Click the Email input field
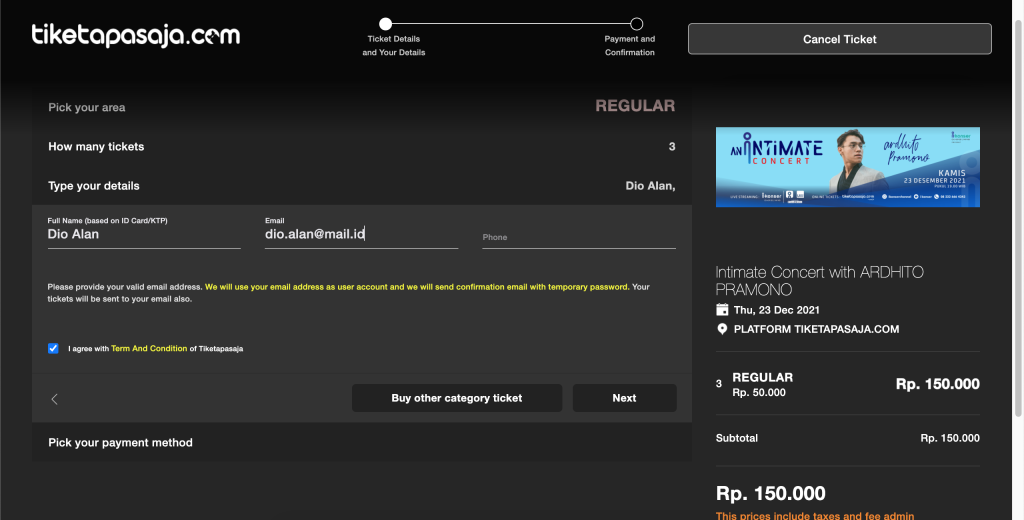Image resolution: width=1024 pixels, height=520 pixels. point(361,235)
